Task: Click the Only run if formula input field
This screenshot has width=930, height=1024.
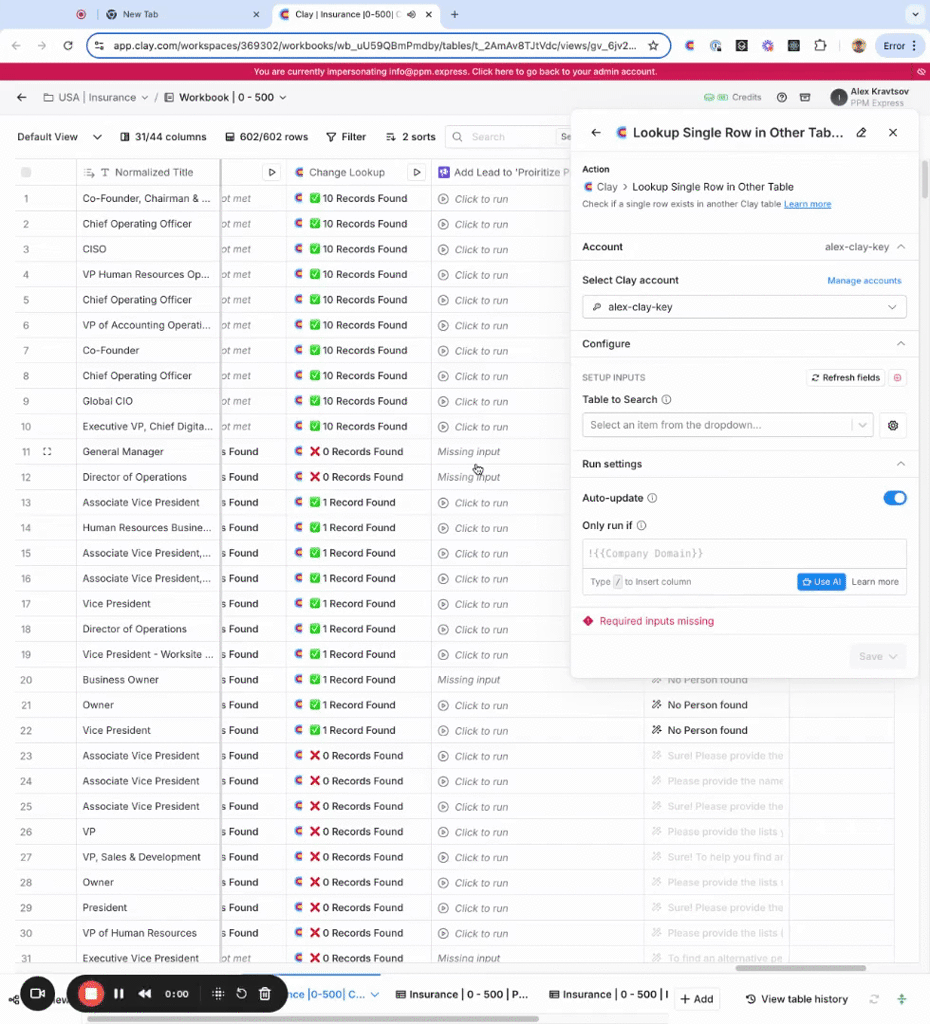Action: pos(744,554)
